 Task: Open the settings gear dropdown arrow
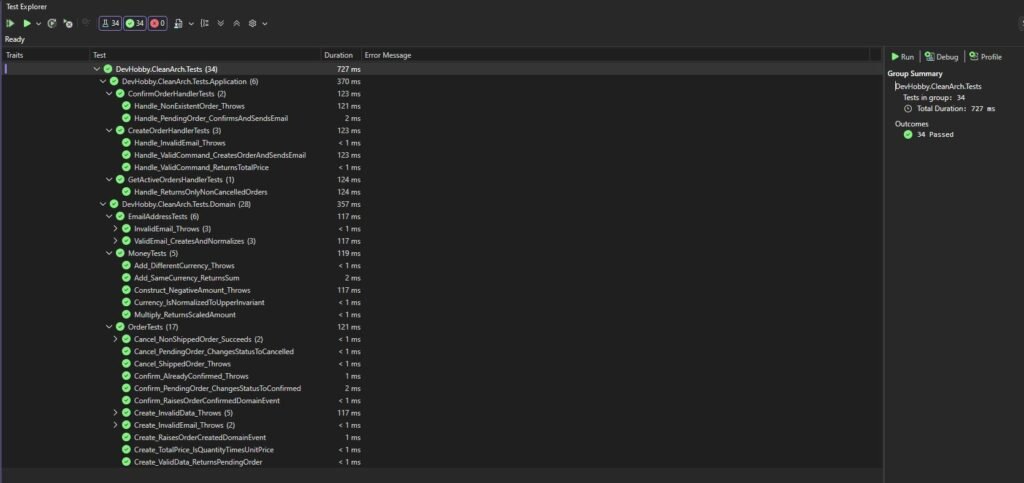tap(264, 23)
